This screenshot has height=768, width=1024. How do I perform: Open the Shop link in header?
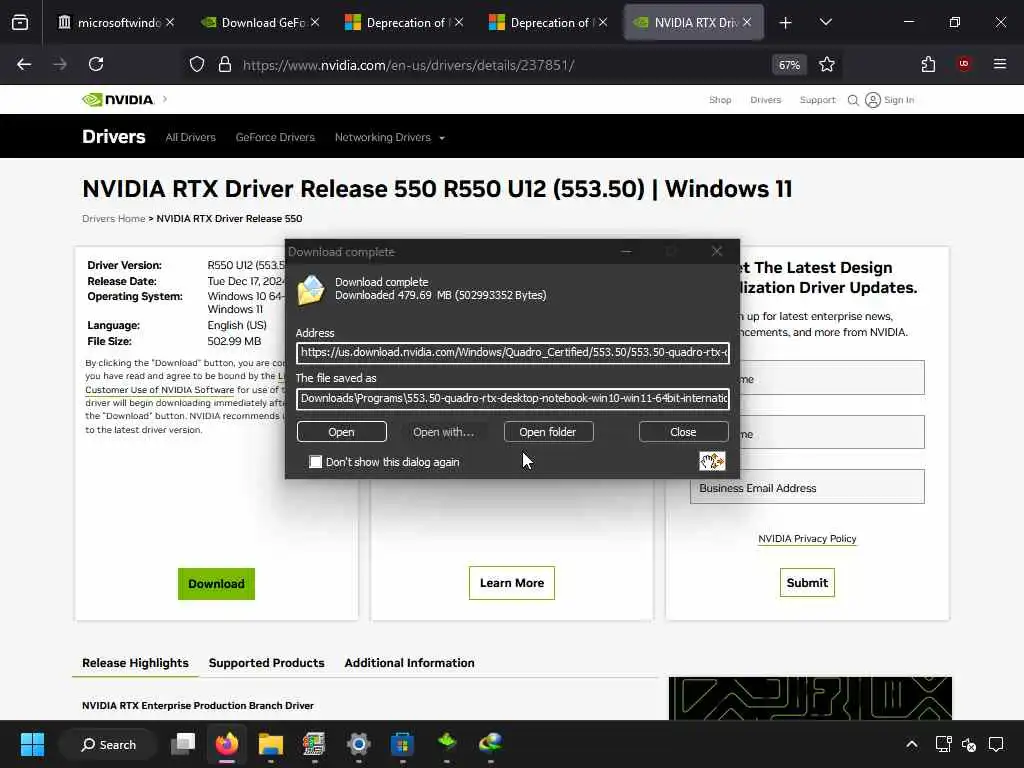(x=720, y=100)
